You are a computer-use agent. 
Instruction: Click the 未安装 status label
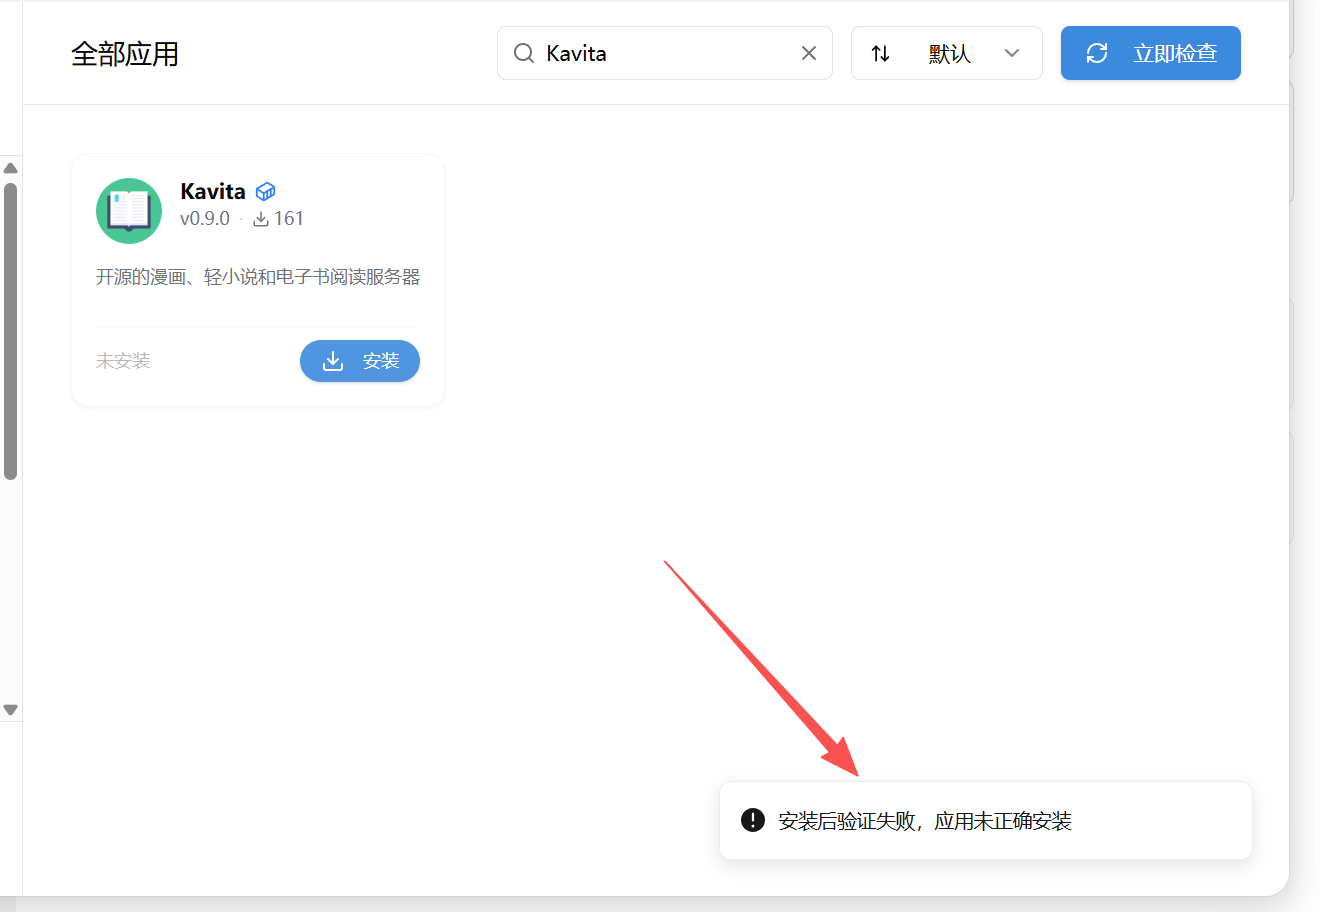(123, 361)
